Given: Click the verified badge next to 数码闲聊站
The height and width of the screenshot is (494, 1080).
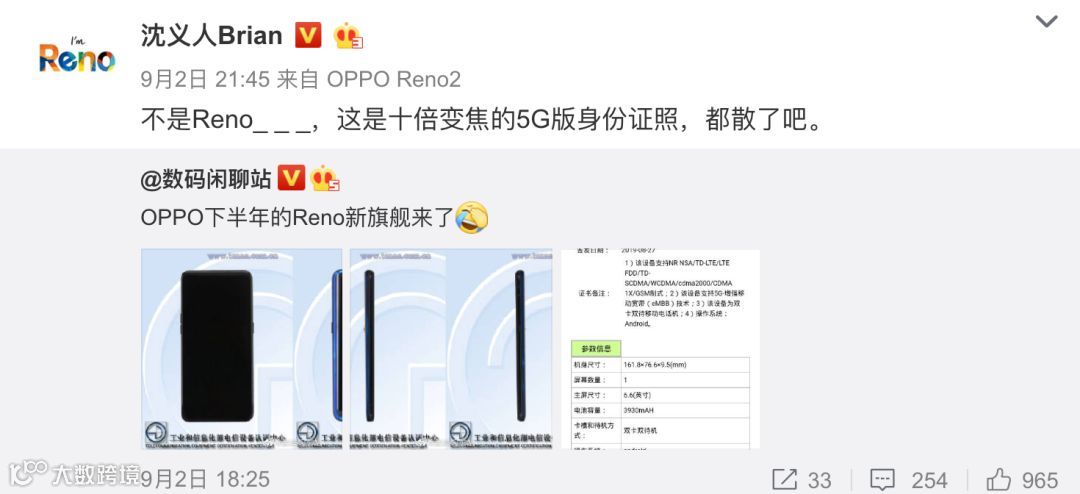Looking at the screenshot, I should pos(291,179).
